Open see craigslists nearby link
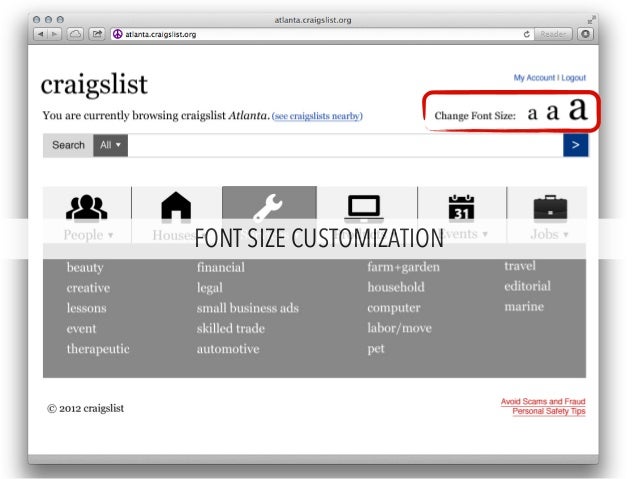Viewport: 638px width, 479px height. click(x=317, y=116)
